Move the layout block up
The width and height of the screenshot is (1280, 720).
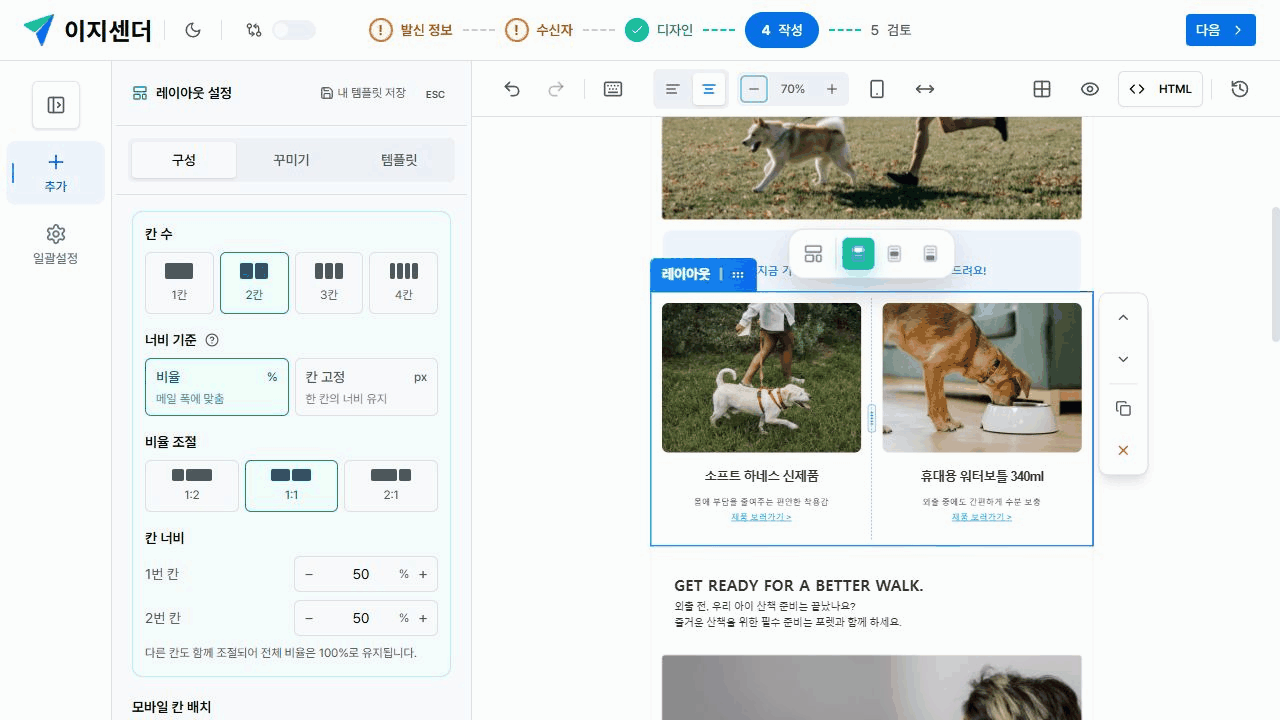tap(1123, 318)
